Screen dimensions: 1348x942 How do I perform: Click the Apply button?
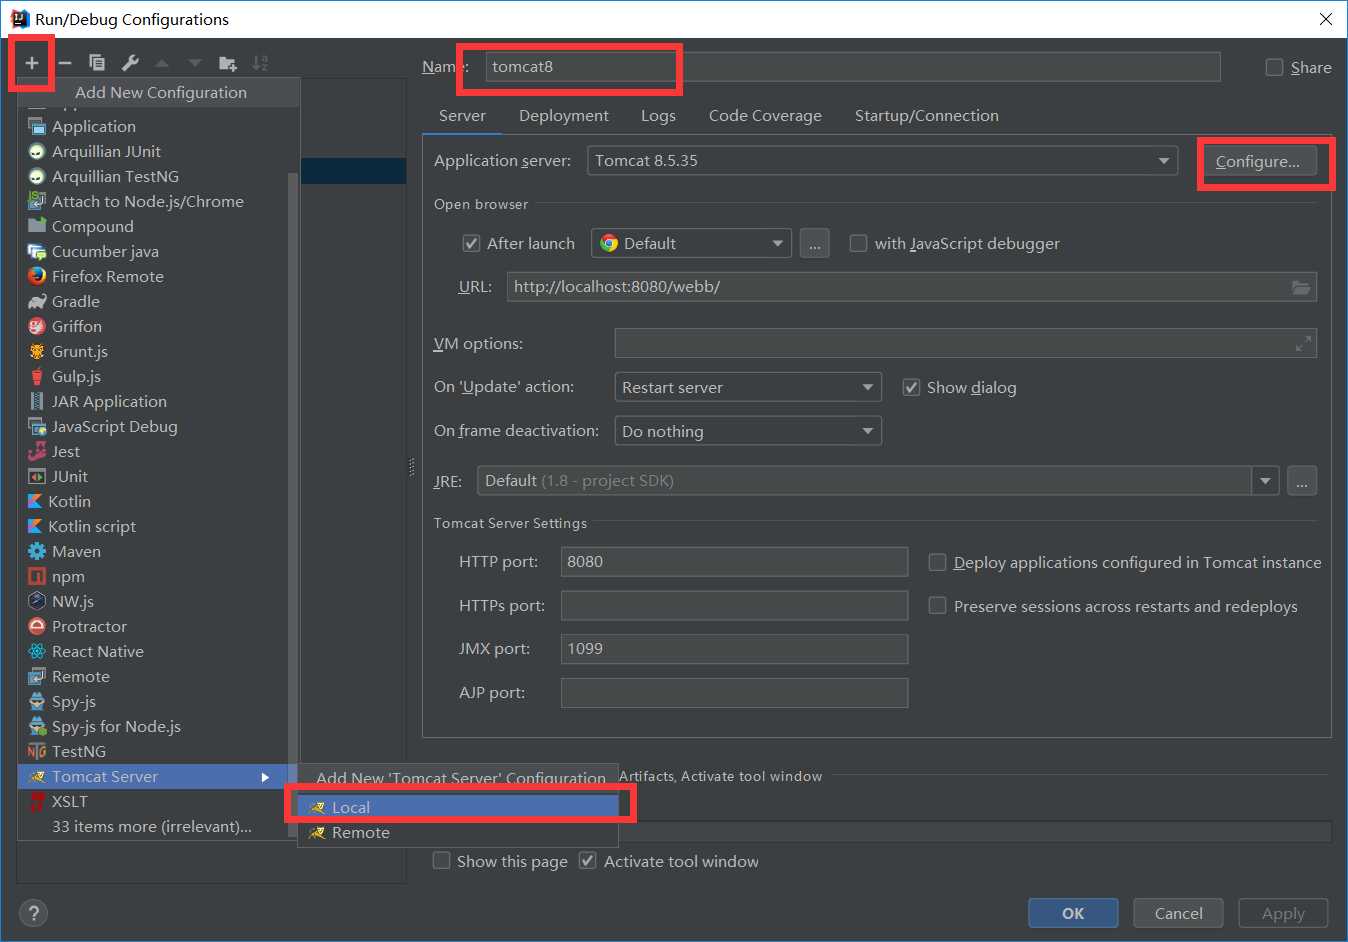pos(1283,913)
